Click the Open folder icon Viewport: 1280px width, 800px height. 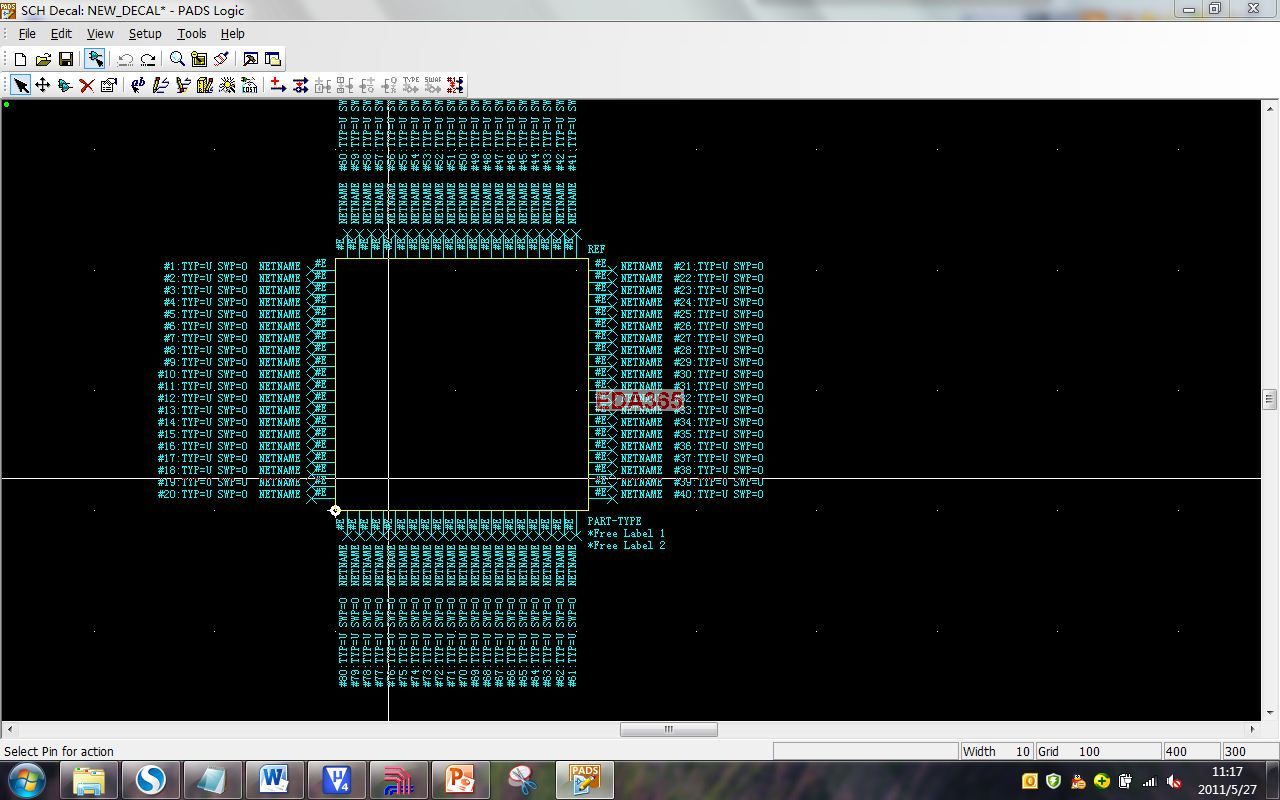click(43, 59)
